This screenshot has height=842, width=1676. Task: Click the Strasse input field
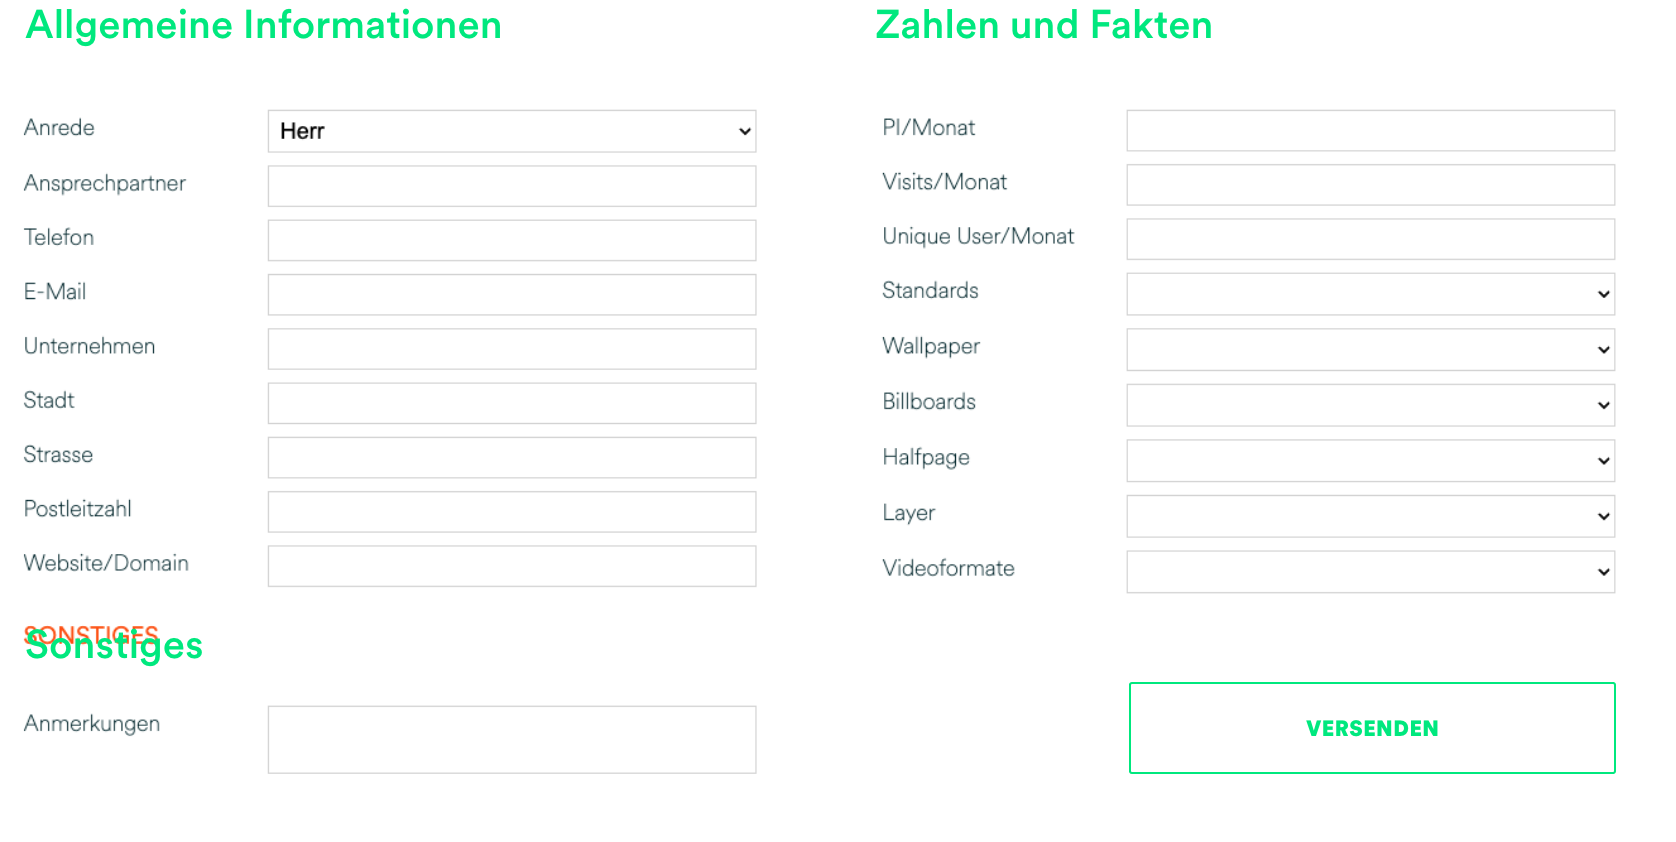tap(511, 457)
